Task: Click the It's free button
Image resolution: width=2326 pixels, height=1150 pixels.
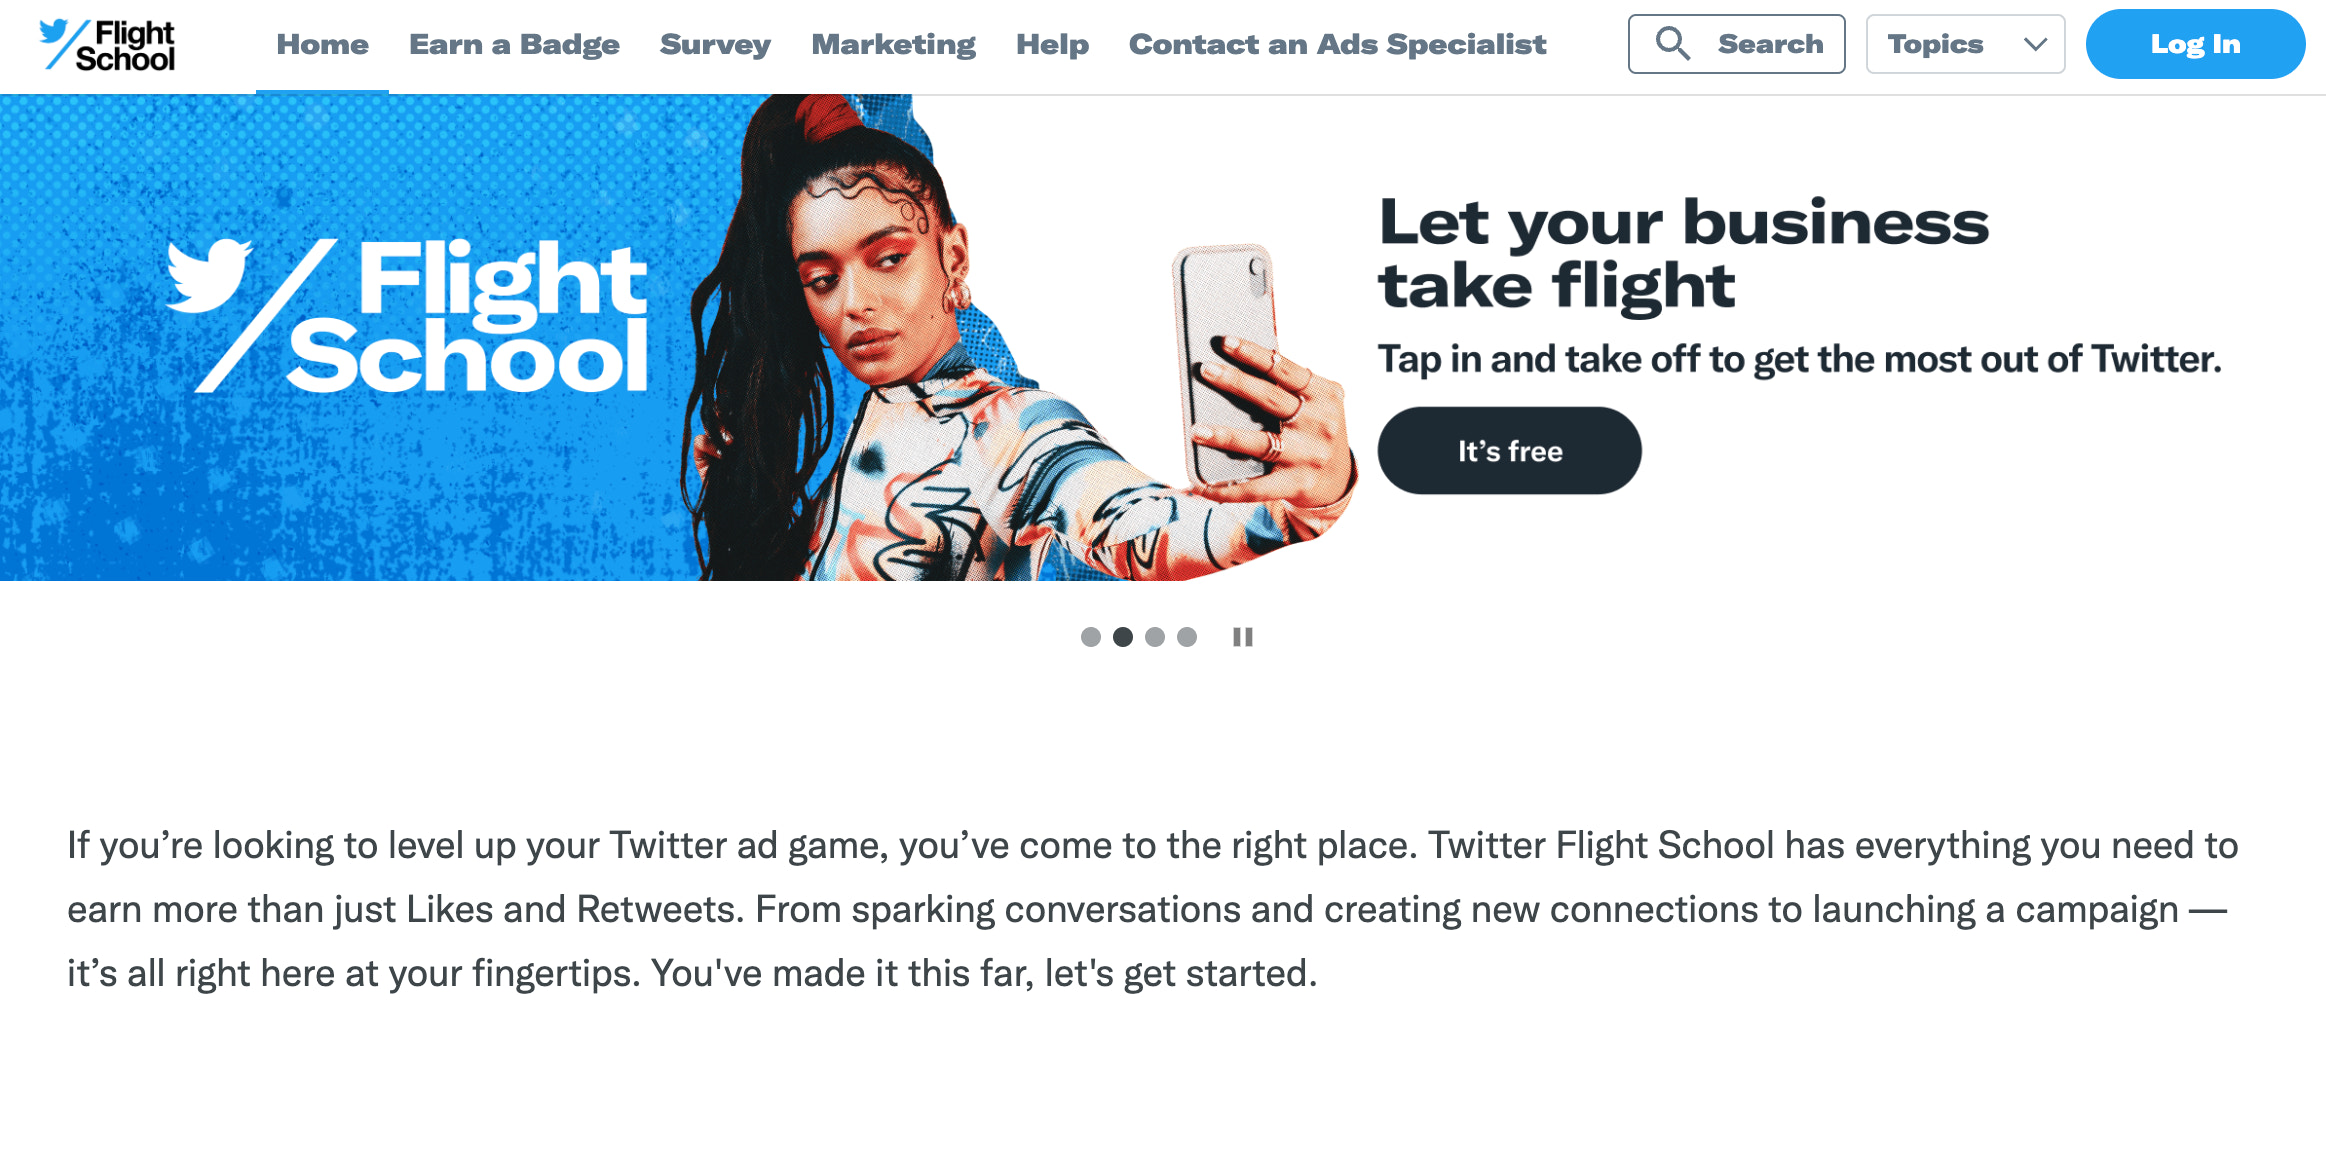Action: pyautogui.click(x=1509, y=450)
